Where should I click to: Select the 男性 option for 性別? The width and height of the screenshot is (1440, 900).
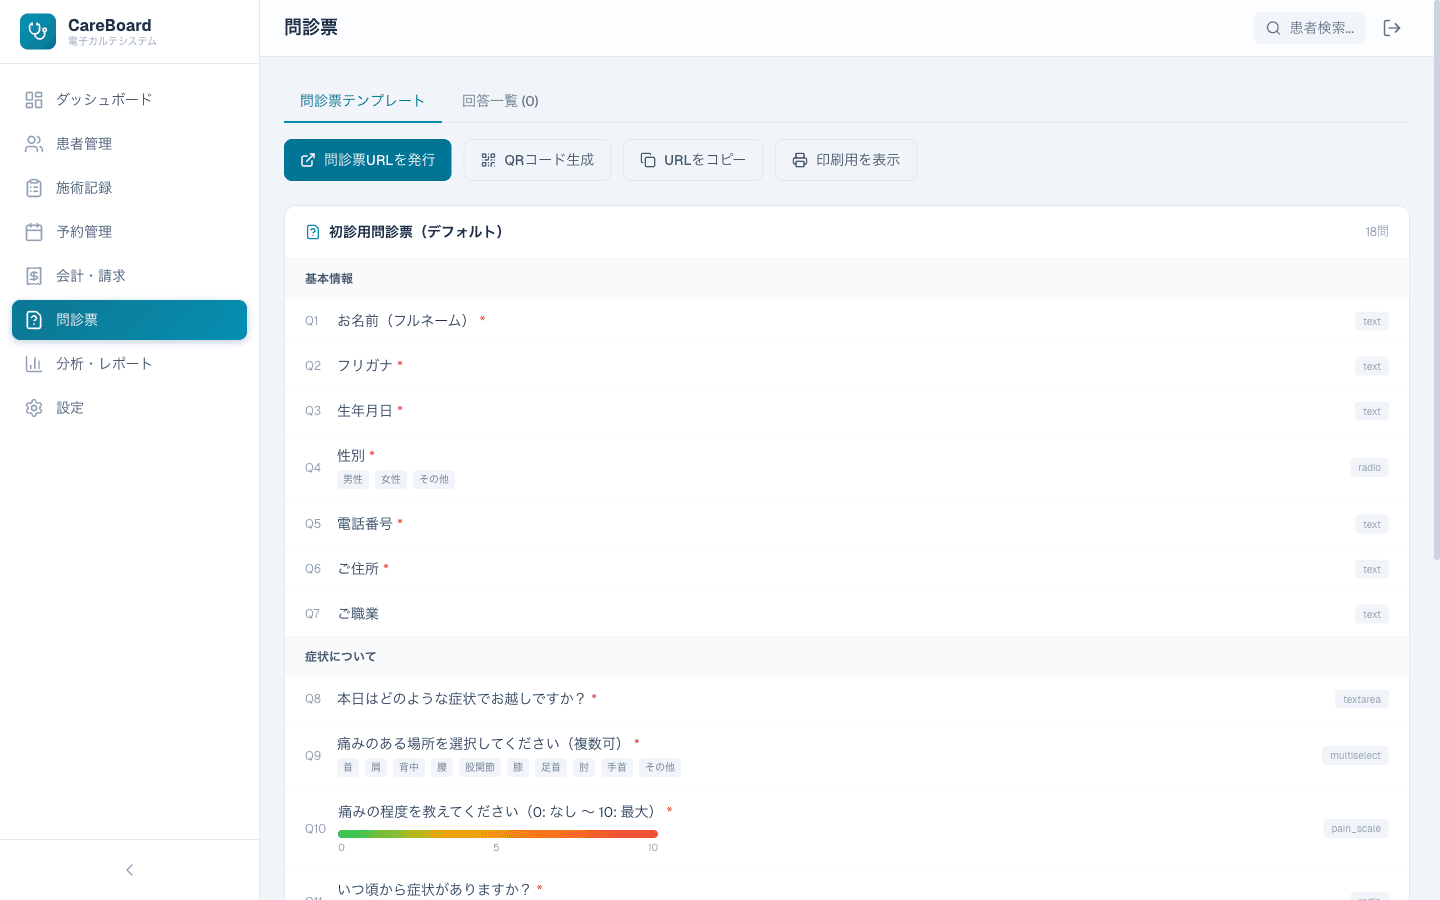coord(352,479)
